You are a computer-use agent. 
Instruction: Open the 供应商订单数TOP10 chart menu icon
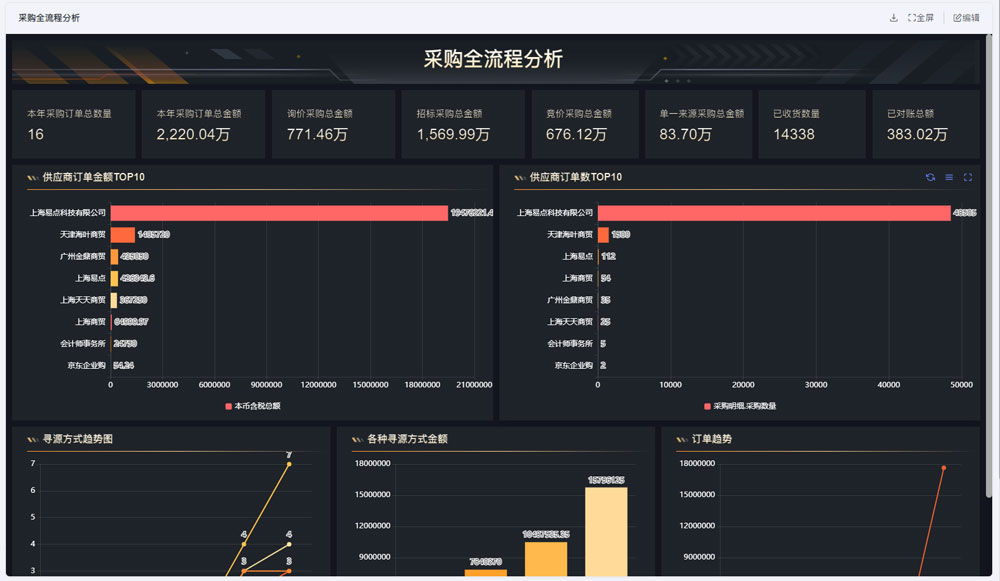(x=949, y=177)
